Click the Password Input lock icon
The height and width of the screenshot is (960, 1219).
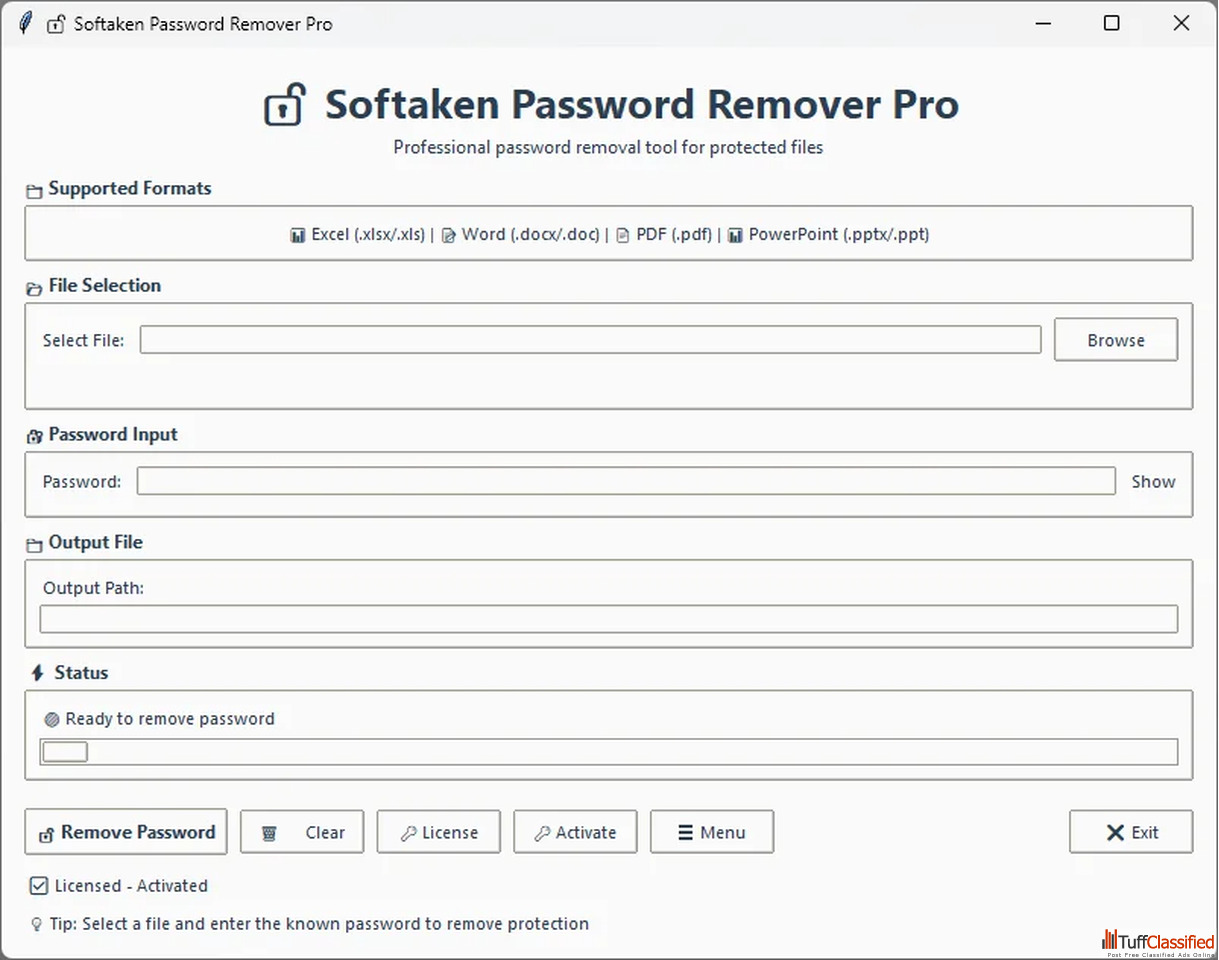coord(35,436)
